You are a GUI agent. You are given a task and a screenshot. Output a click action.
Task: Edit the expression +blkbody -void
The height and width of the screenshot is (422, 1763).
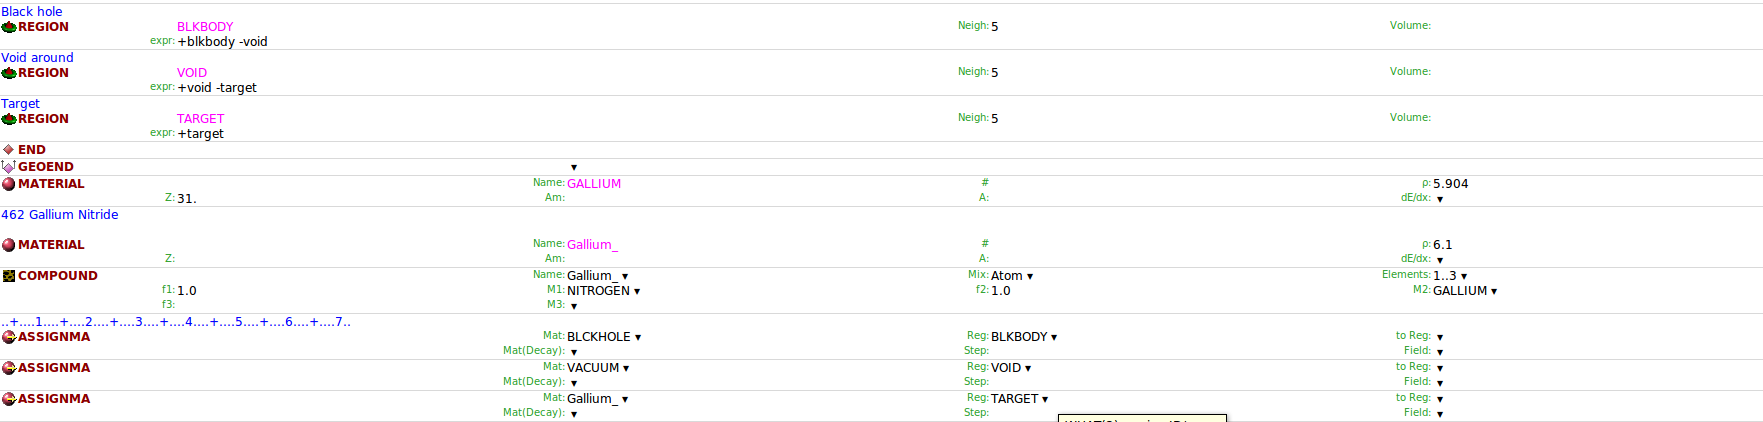[222, 42]
